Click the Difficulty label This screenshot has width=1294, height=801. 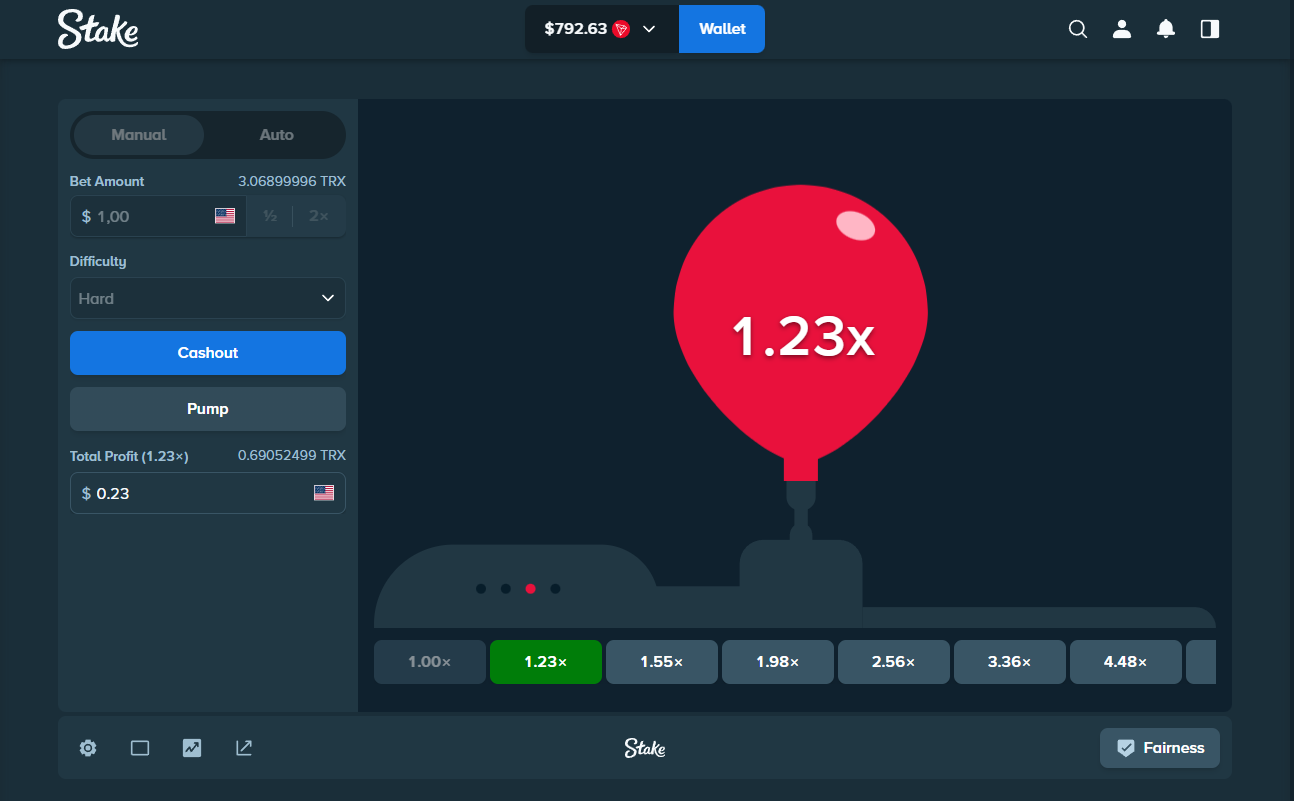click(98, 261)
